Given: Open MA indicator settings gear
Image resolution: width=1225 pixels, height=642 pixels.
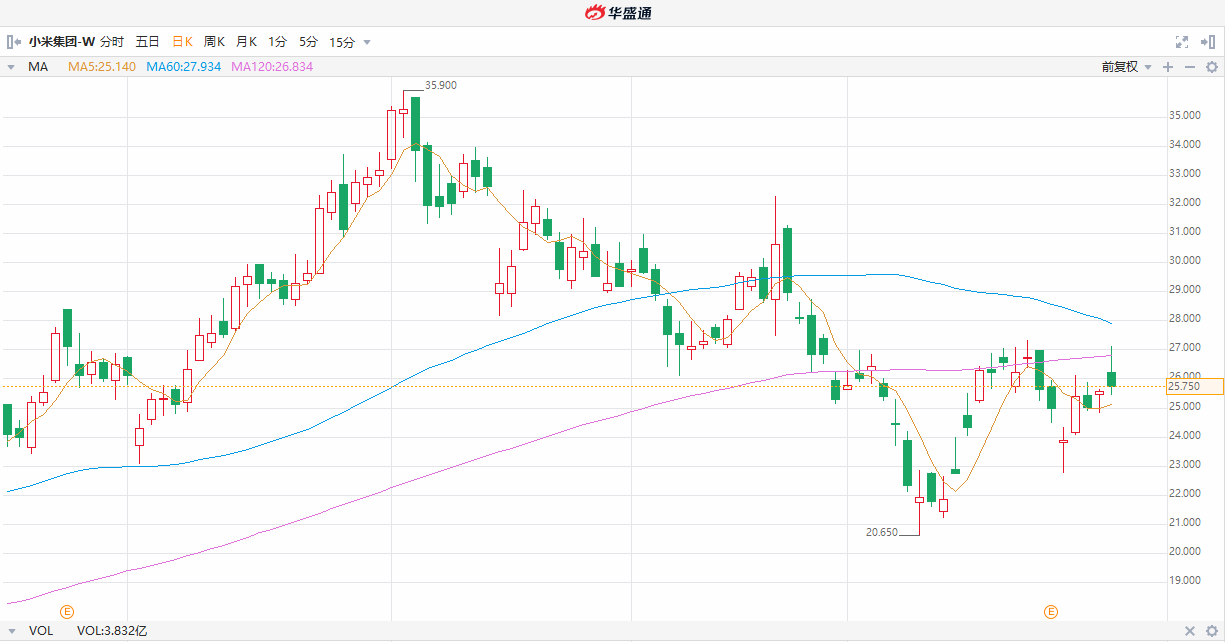Looking at the screenshot, I should click(x=1211, y=67).
